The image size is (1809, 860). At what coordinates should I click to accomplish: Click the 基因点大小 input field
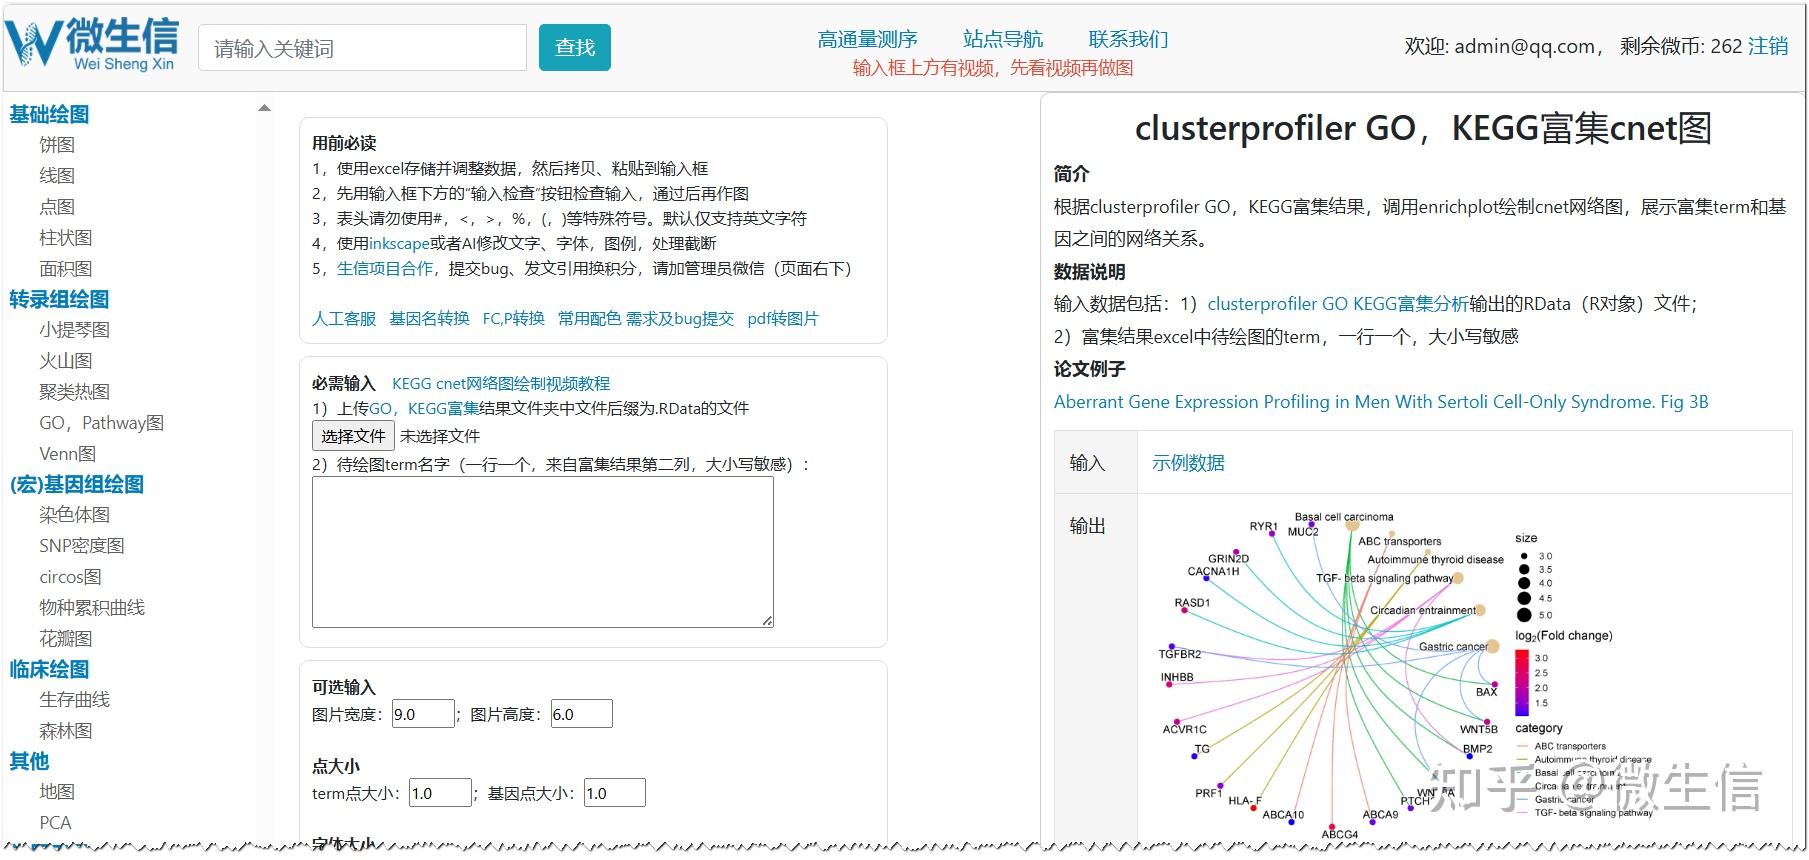[615, 793]
